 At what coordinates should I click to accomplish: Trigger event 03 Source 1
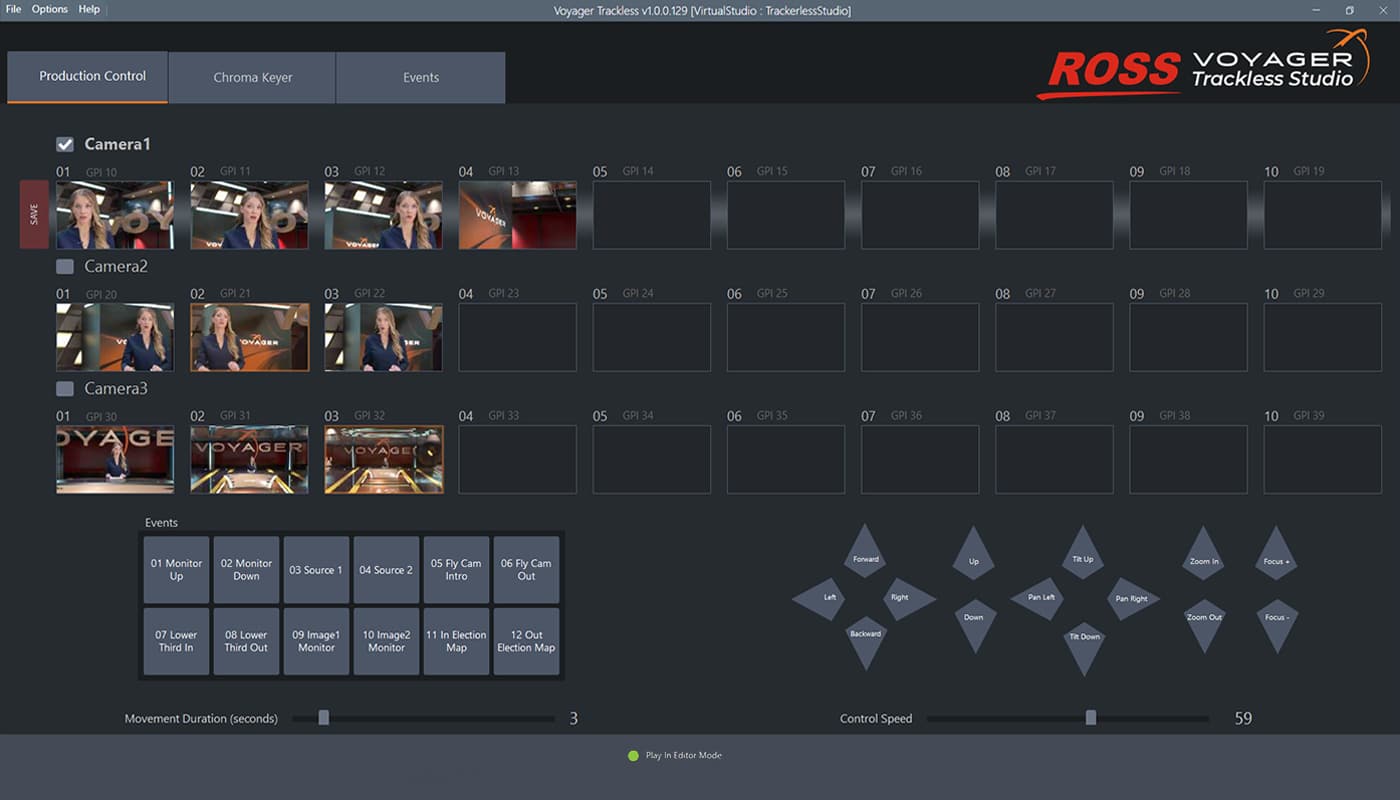316,570
